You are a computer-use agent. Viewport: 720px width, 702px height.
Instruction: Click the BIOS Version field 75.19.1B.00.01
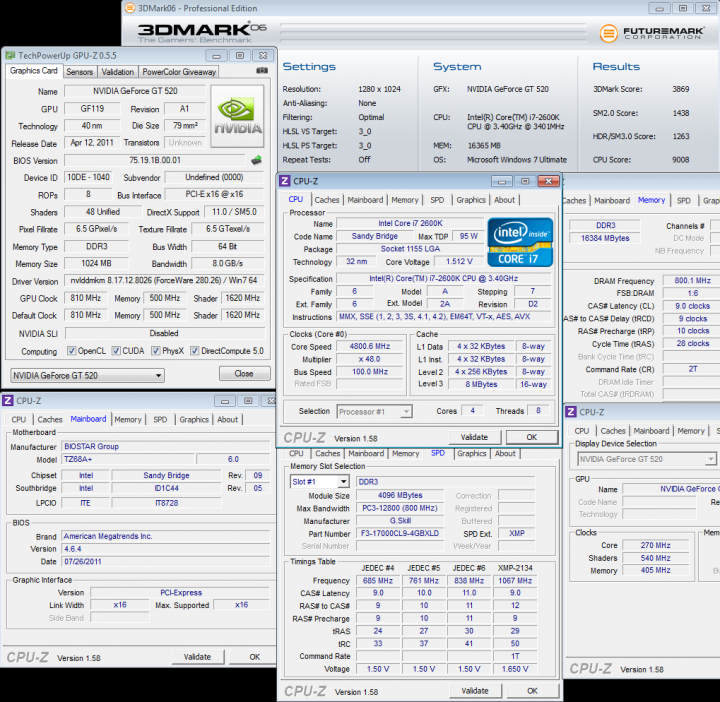(155, 160)
